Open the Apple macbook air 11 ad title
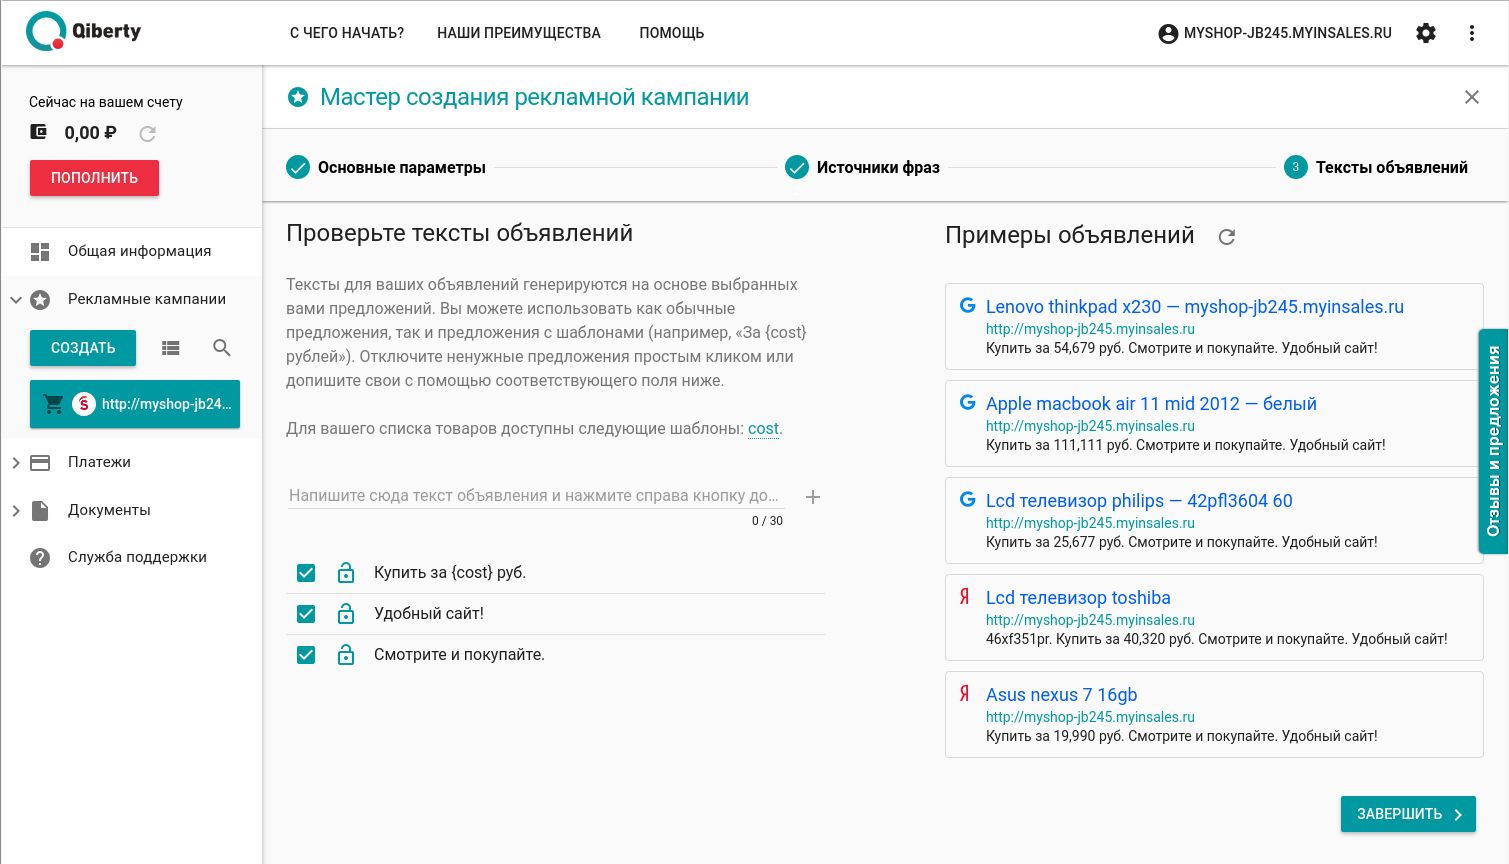The width and height of the screenshot is (1509, 864). pyautogui.click(x=1151, y=404)
